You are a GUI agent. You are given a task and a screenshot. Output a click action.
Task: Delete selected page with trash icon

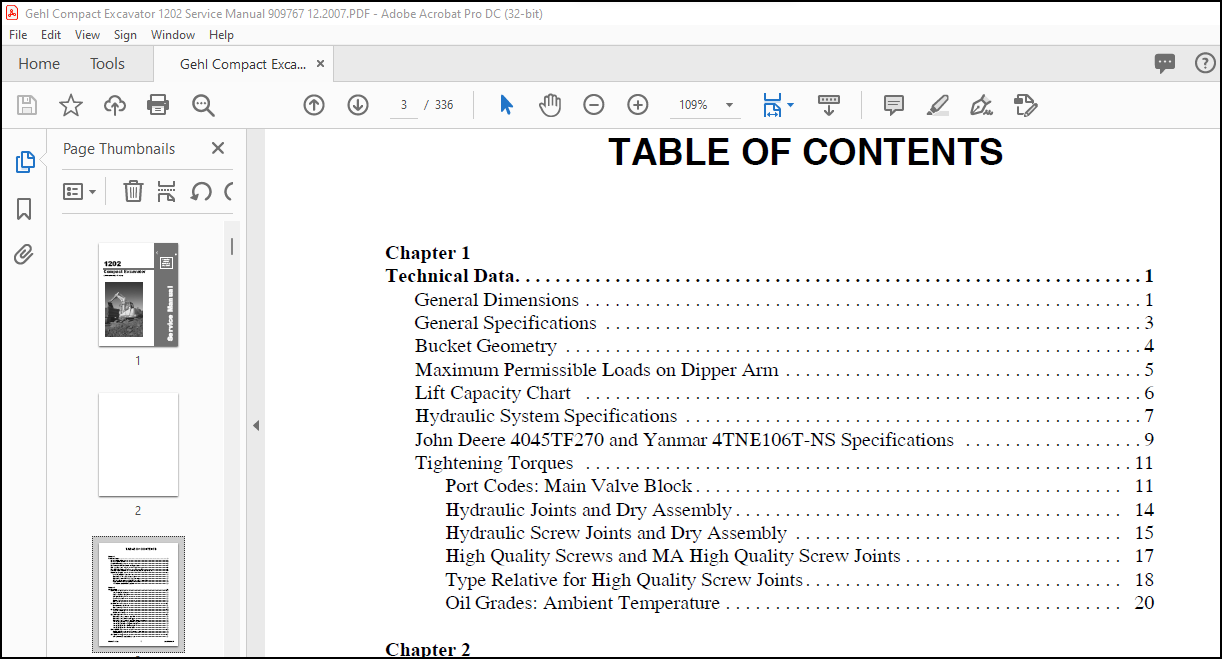133,191
